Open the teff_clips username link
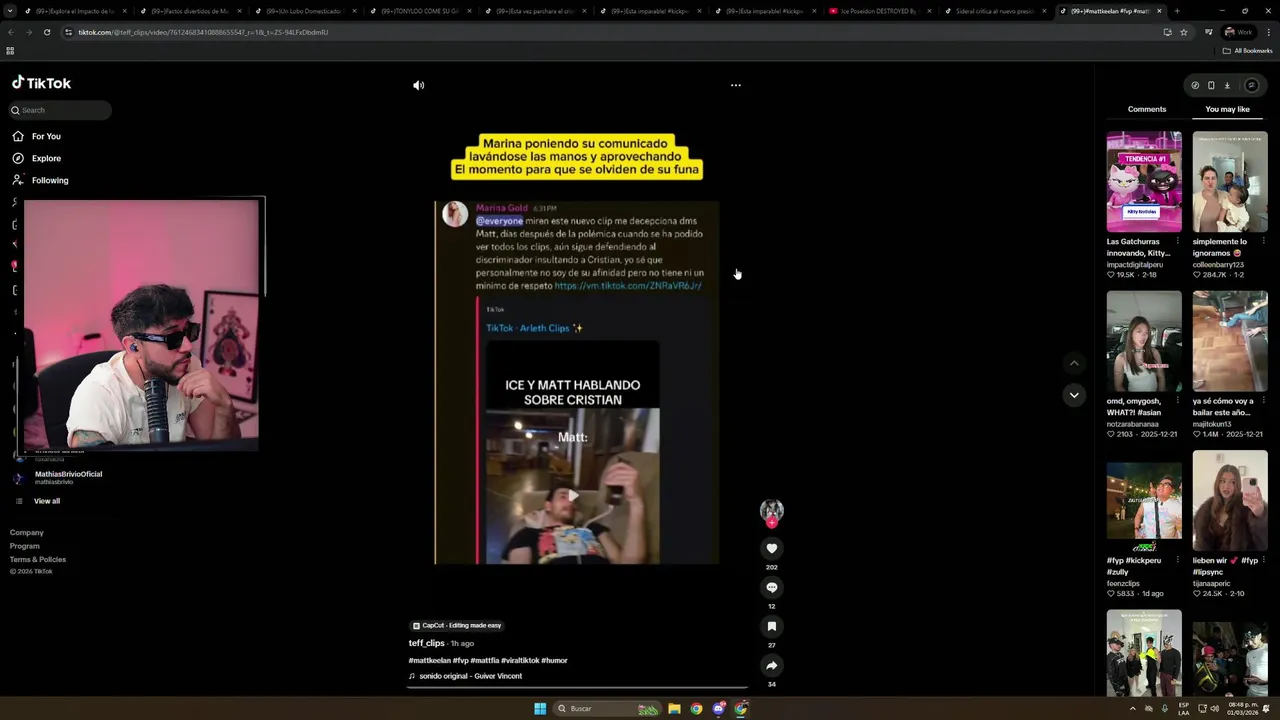 click(x=426, y=643)
